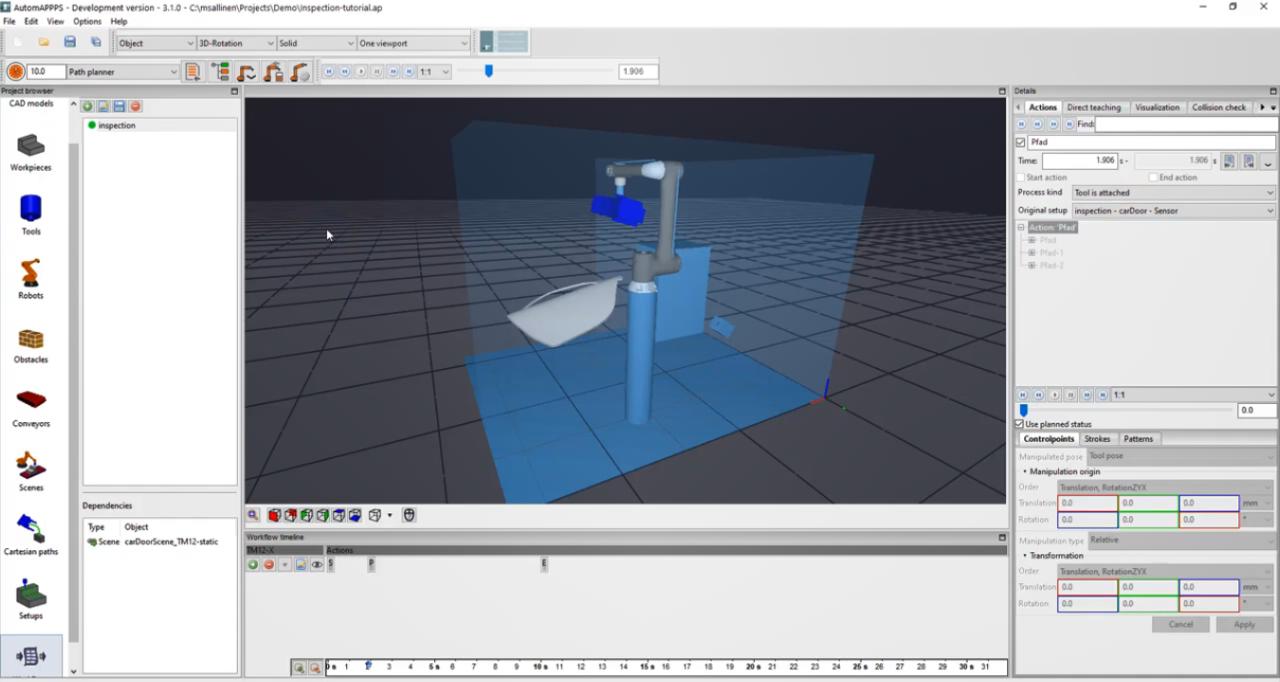Image resolution: width=1280 pixels, height=682 pixels.
Task: Toggle the eye visibility icon in the timeline
Action: pos(317,565)
